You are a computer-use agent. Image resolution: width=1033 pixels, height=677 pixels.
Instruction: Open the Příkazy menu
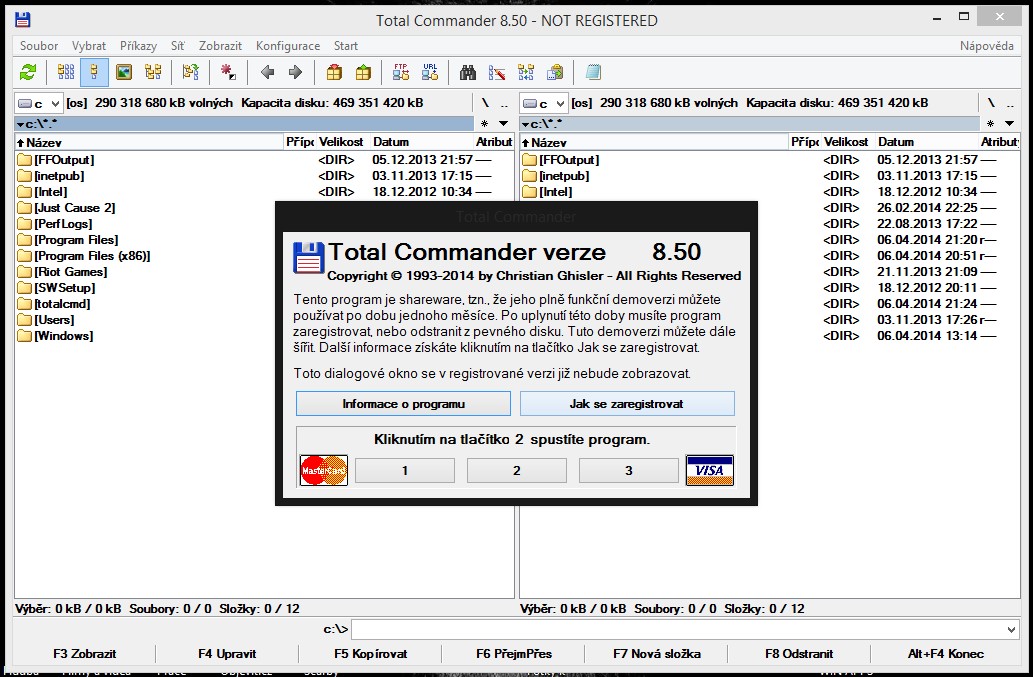pos(138,45)
